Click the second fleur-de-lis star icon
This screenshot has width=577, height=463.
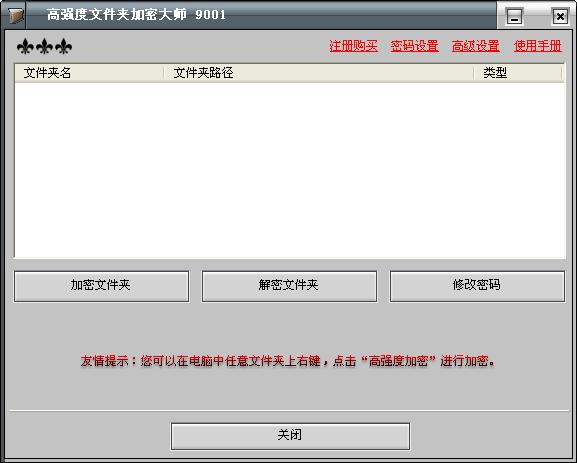45,47
